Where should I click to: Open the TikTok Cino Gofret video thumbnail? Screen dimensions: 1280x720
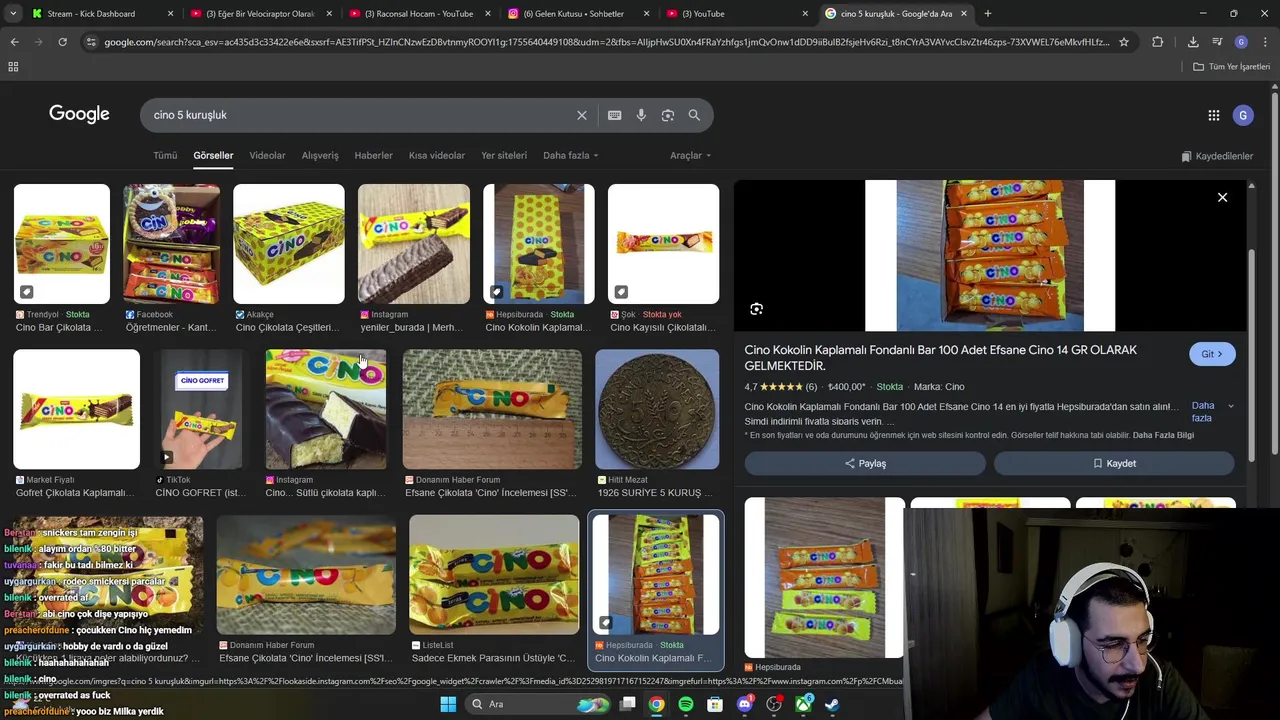pos(201,409)
